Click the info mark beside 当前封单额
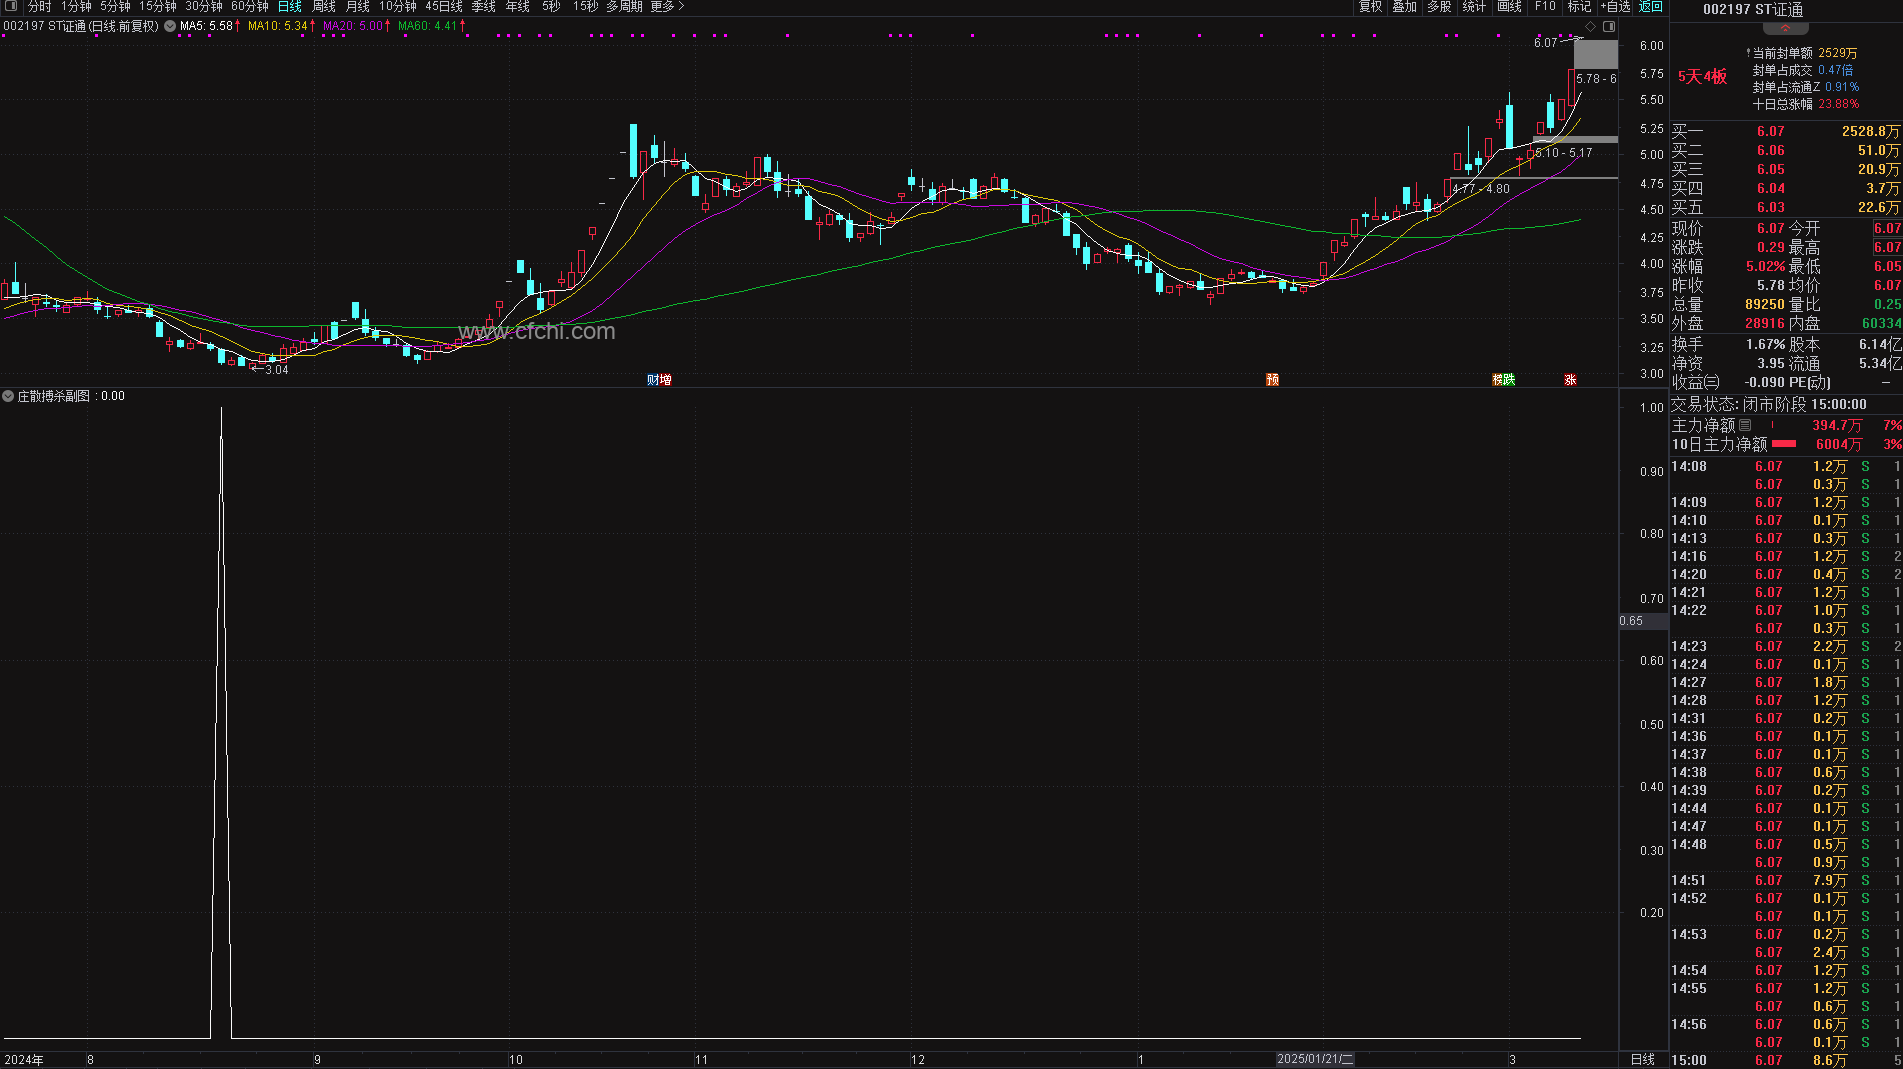Image resolution: width=1903 pixels, height=1069 pixels. tap(1748, 53)
